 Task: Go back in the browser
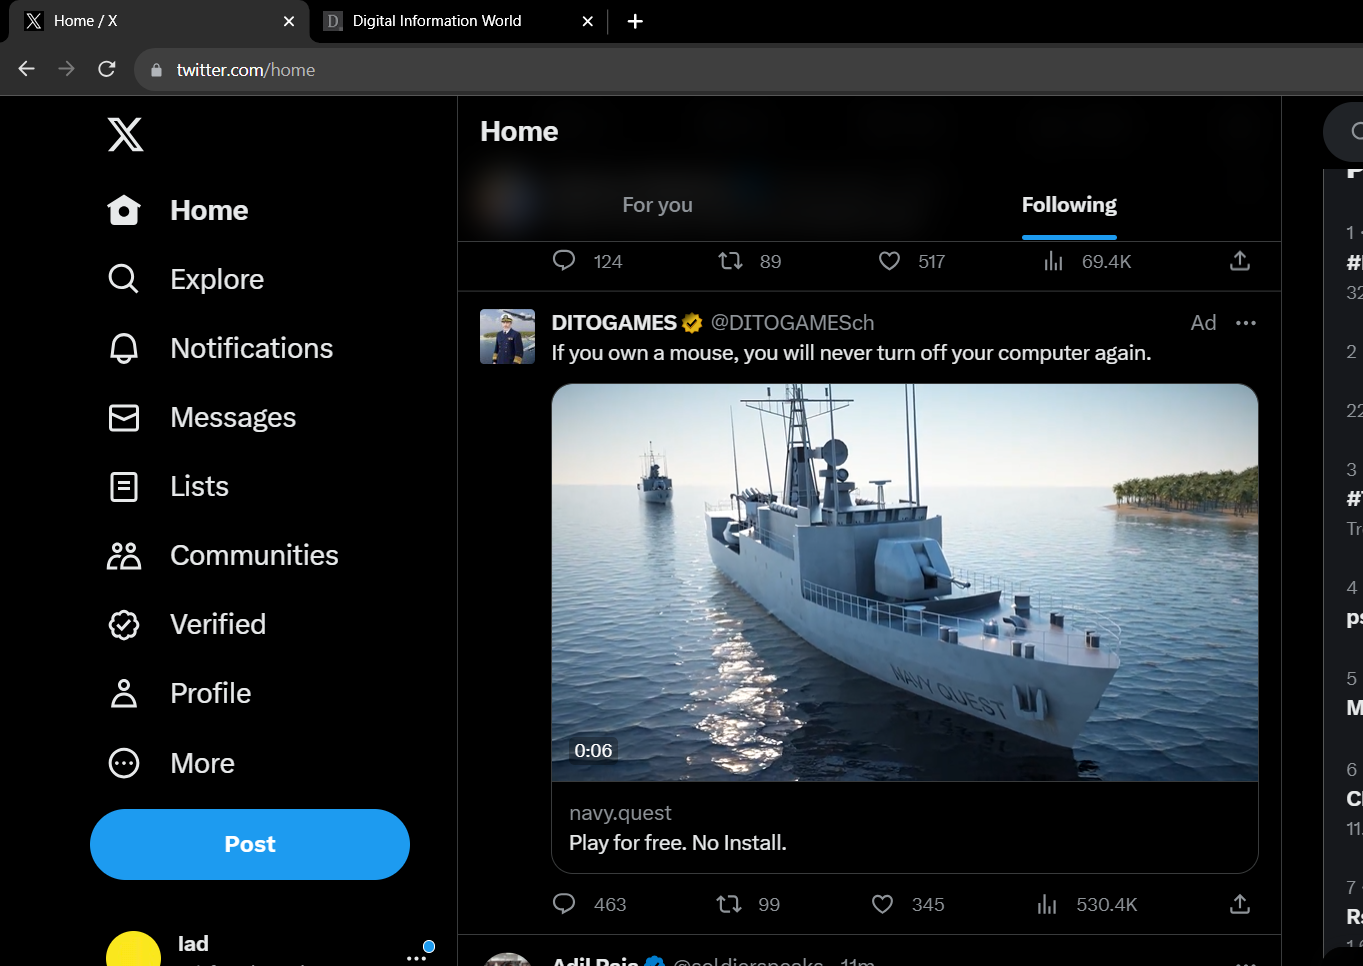[x=27, y=69]
